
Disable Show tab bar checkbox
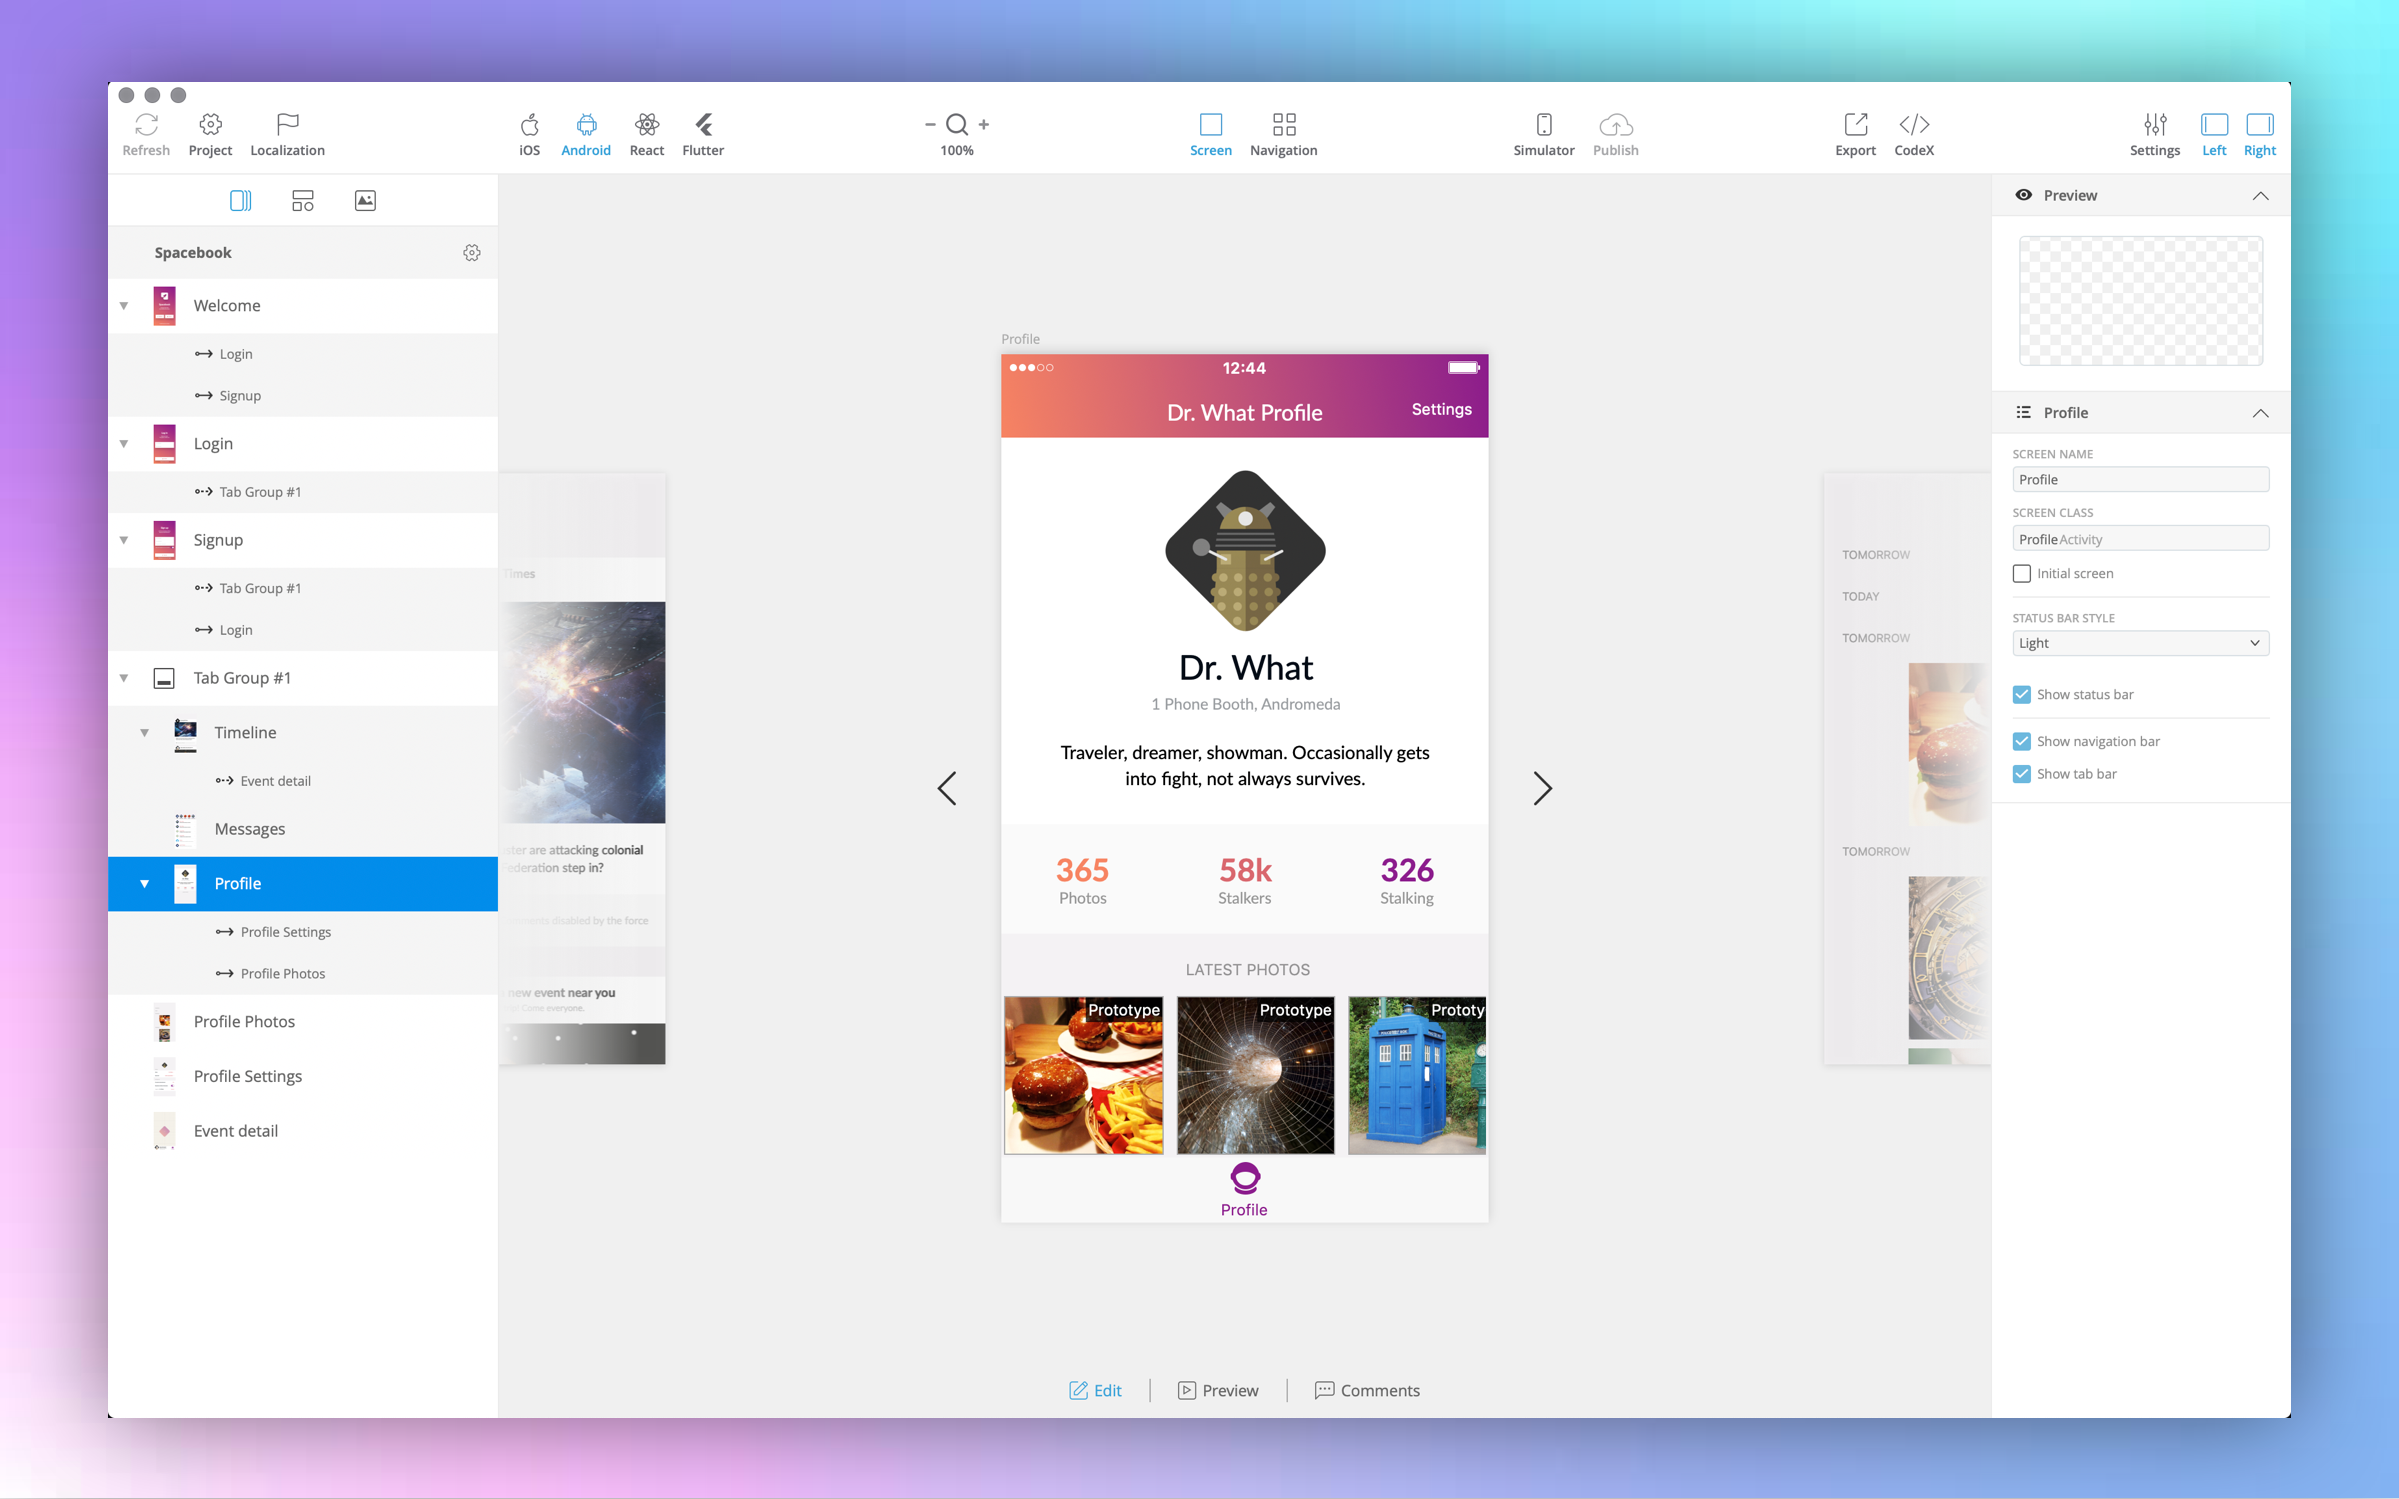[x=2022, y=774]
